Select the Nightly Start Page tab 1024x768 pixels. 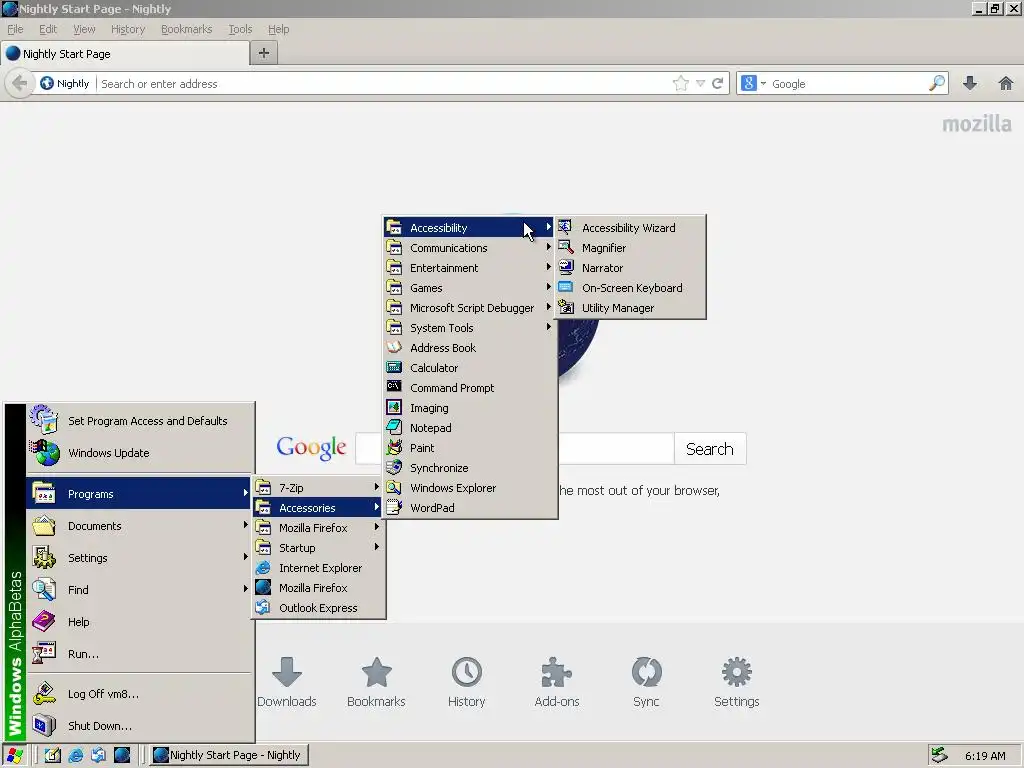coord(125,54)
